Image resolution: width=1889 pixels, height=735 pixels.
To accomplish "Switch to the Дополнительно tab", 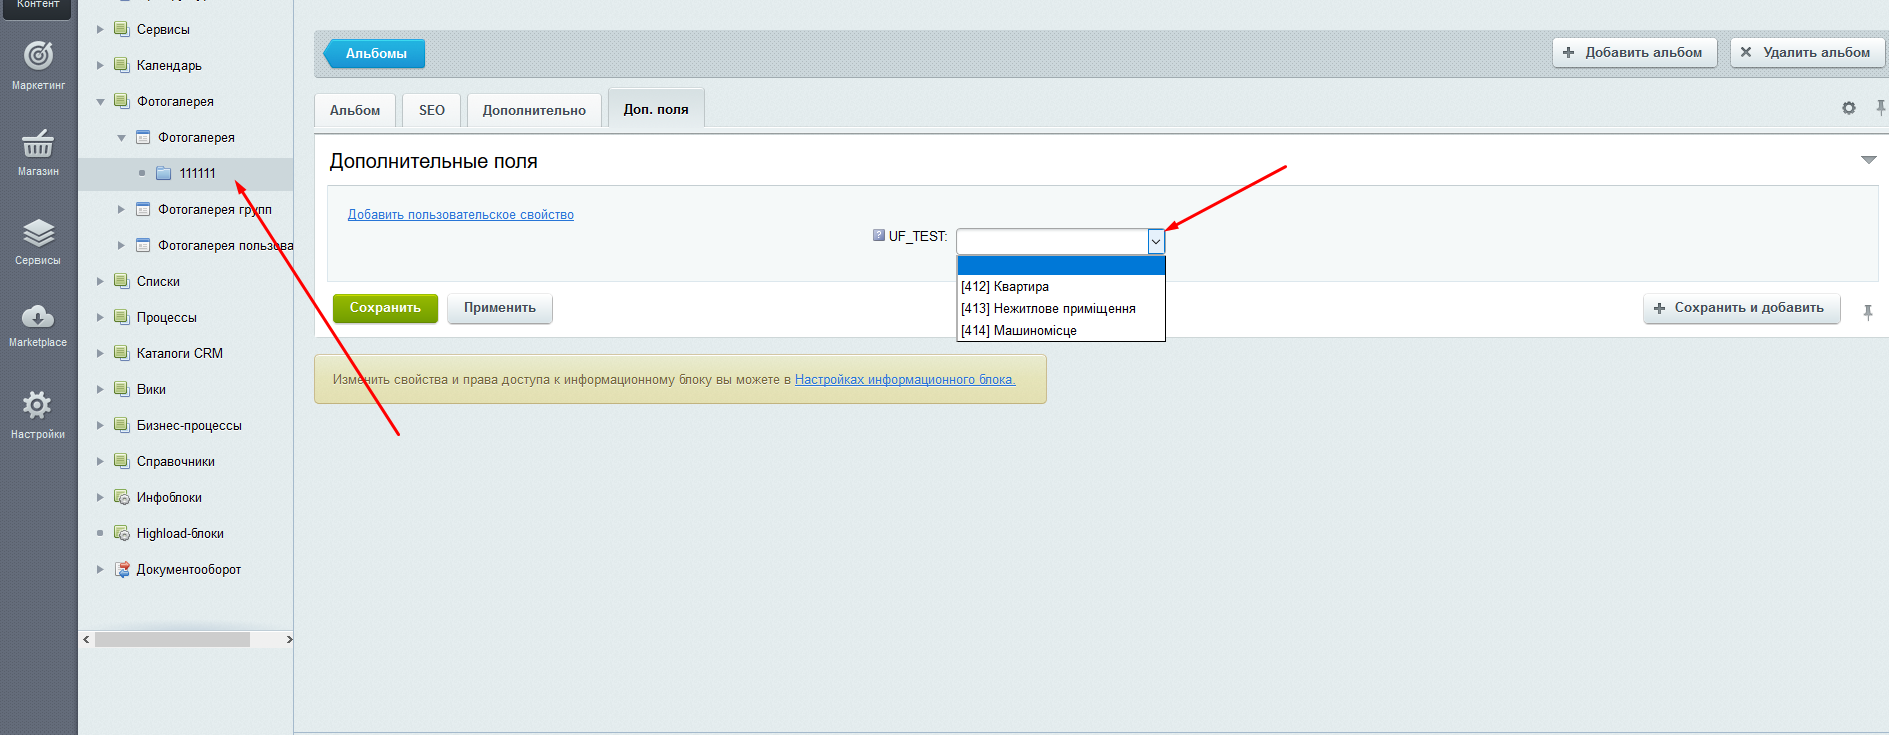I will (534, 110).
